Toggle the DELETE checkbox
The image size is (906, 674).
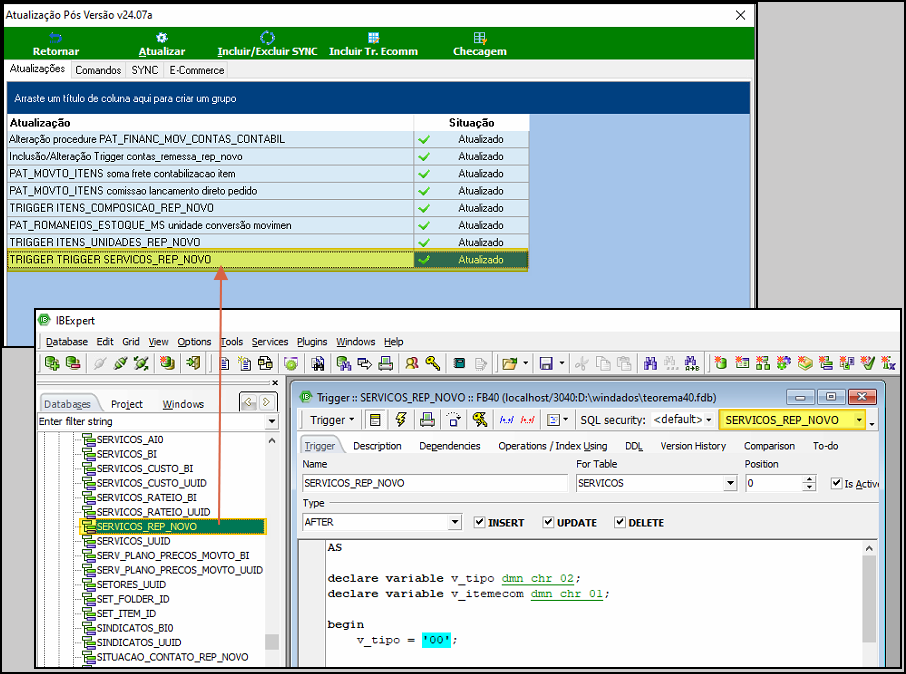[620, 522]
